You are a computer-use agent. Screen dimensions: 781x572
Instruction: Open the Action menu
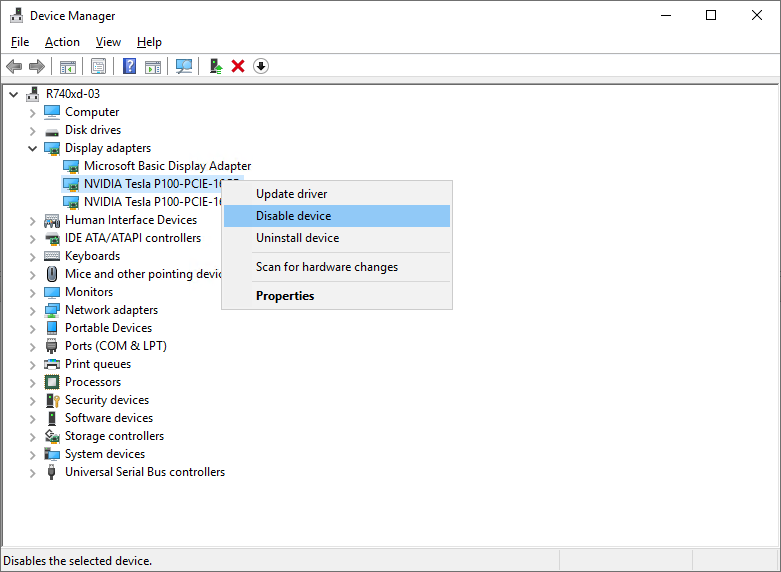pyautogui.click(x=62, y=42)
